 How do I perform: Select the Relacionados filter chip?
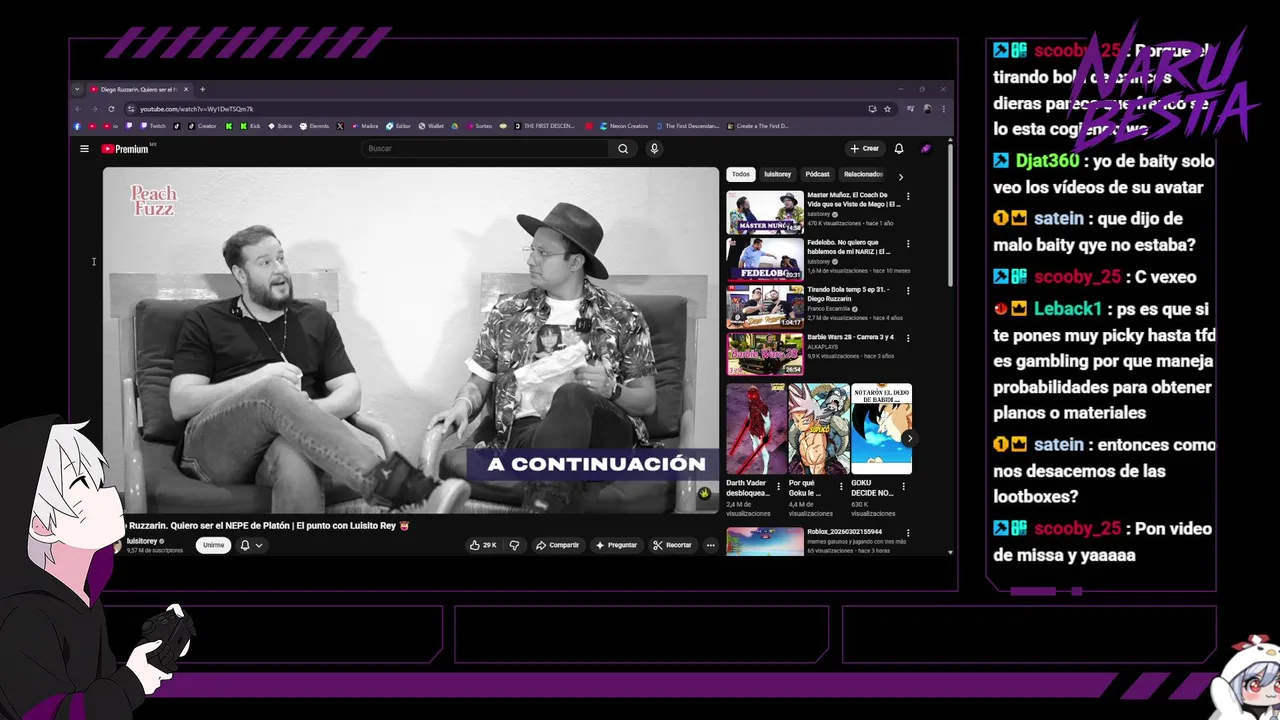click(x=863, y=174)
